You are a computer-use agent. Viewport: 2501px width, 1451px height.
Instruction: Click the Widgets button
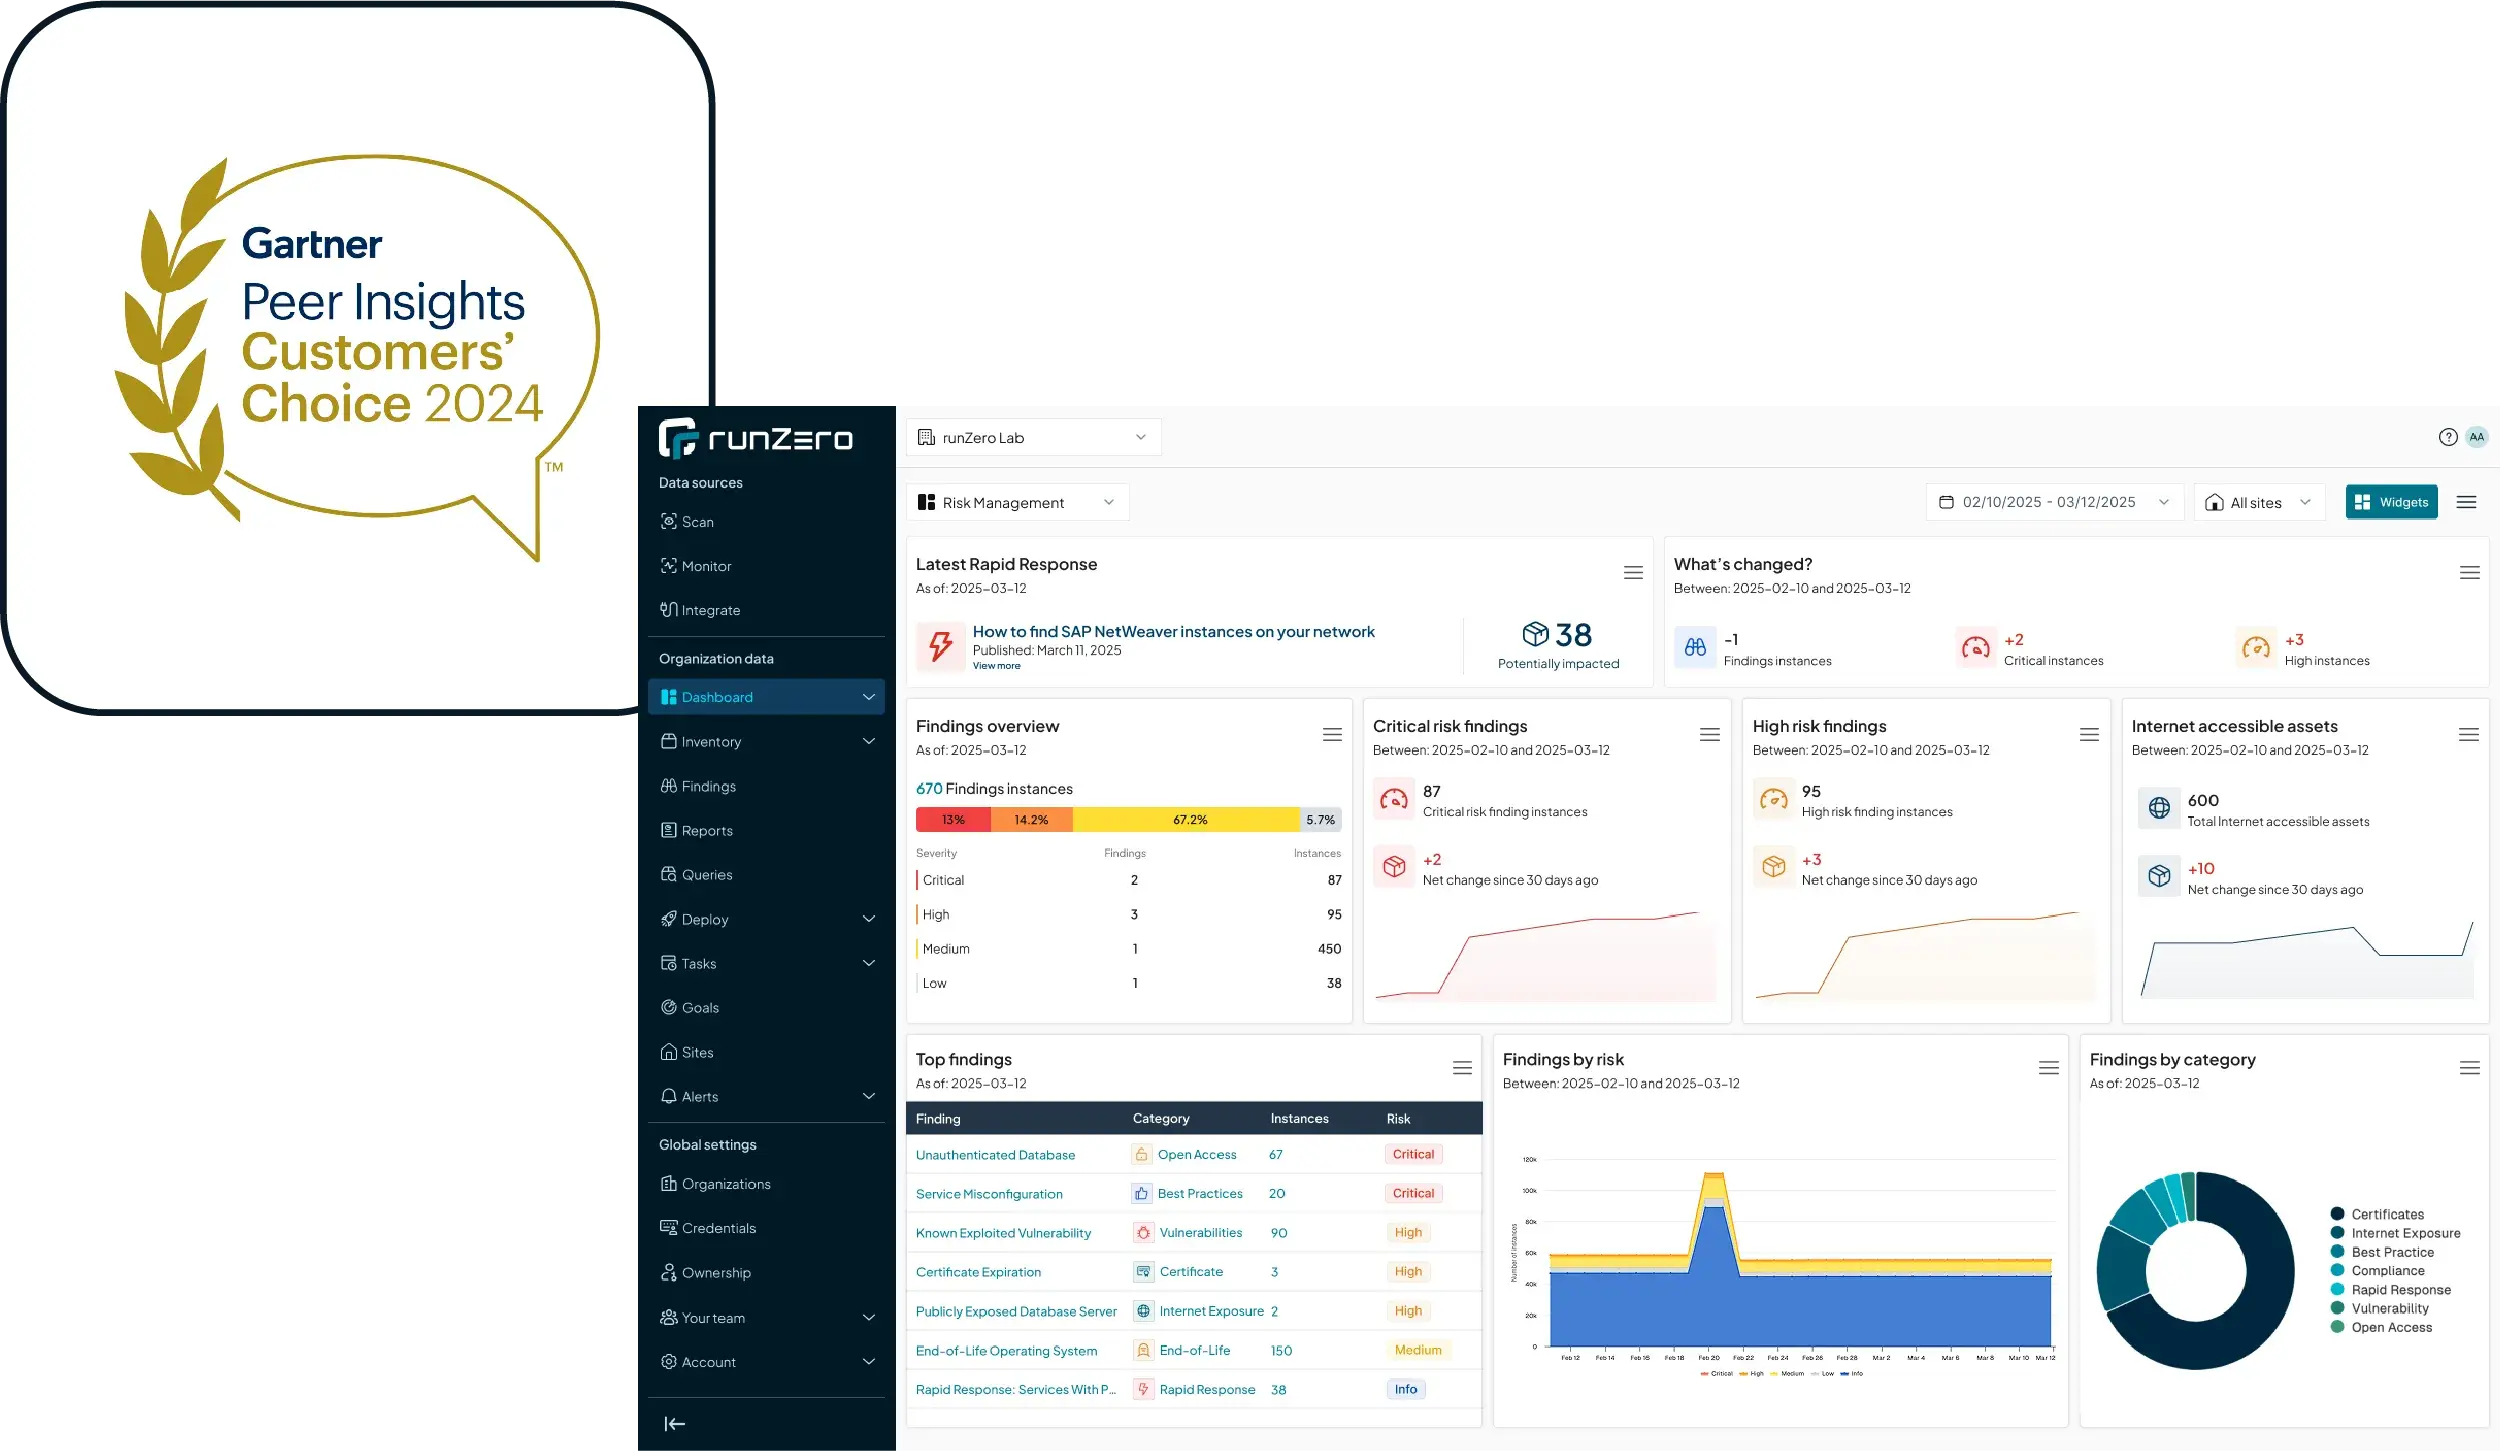pos(2391,502)
